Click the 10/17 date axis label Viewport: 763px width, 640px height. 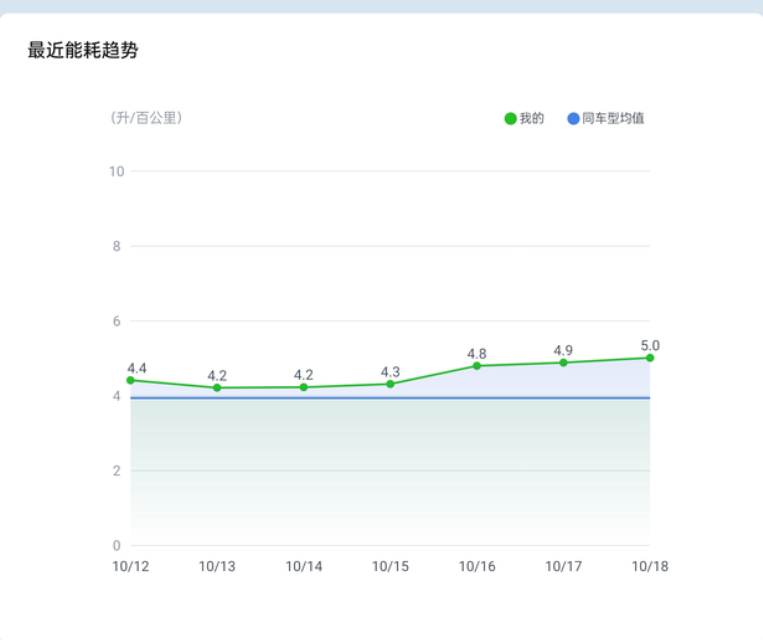click(563, 566)
